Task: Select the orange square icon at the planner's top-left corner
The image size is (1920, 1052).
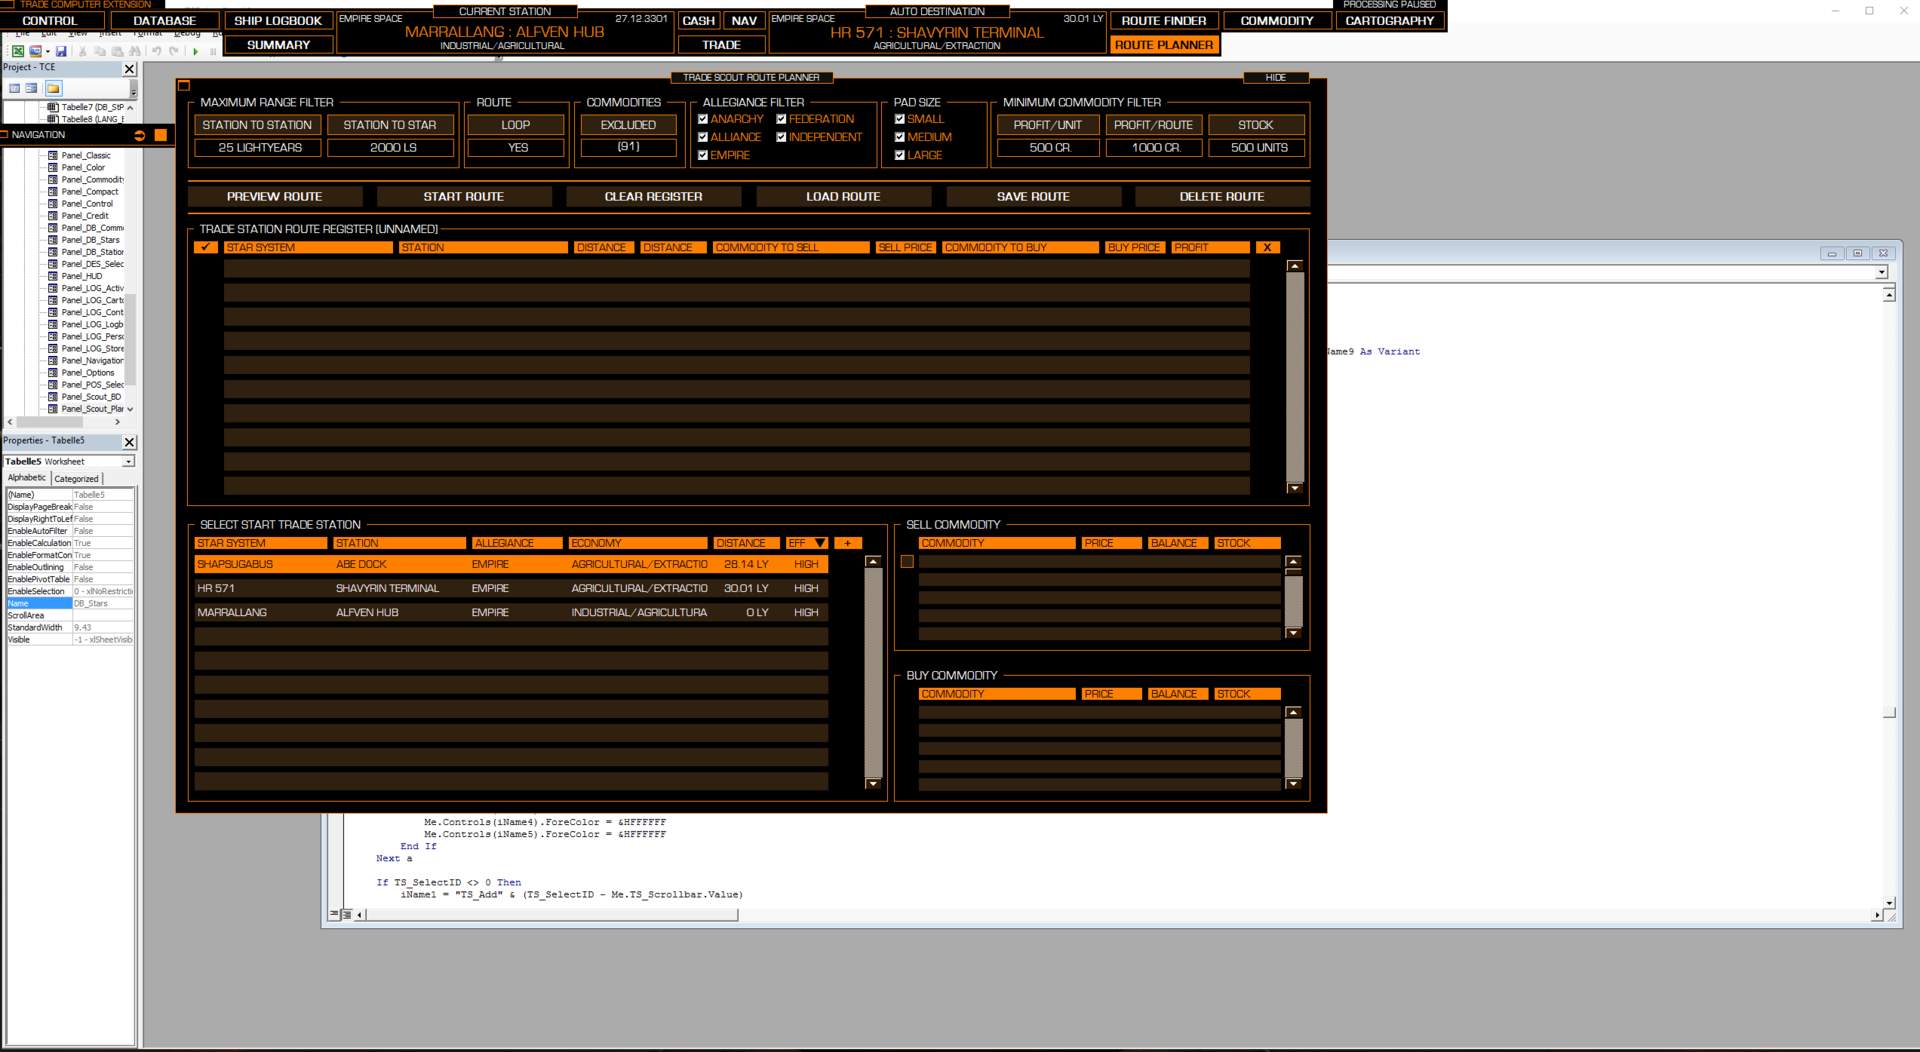Action: (x=184, y=86)
